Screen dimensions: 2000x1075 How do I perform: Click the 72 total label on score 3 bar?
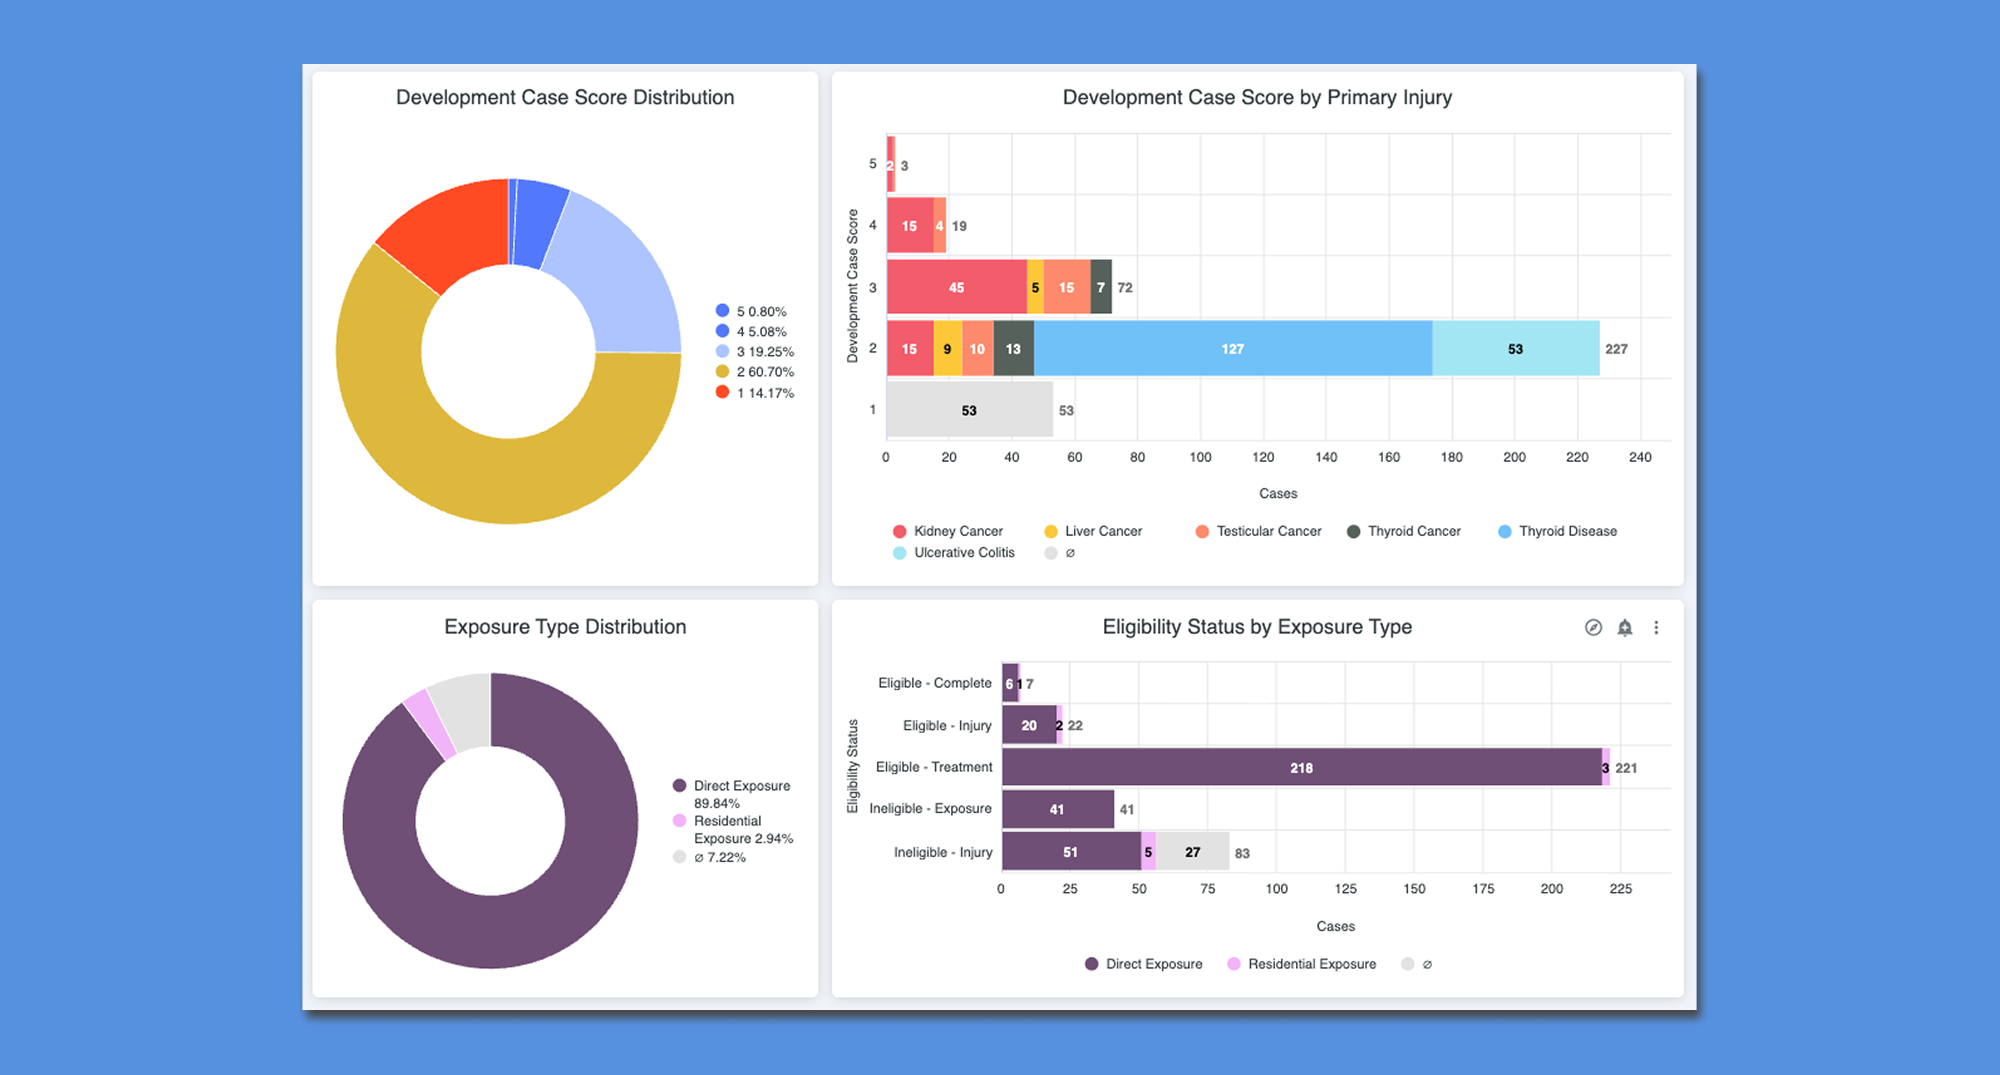click(1125, 287)
